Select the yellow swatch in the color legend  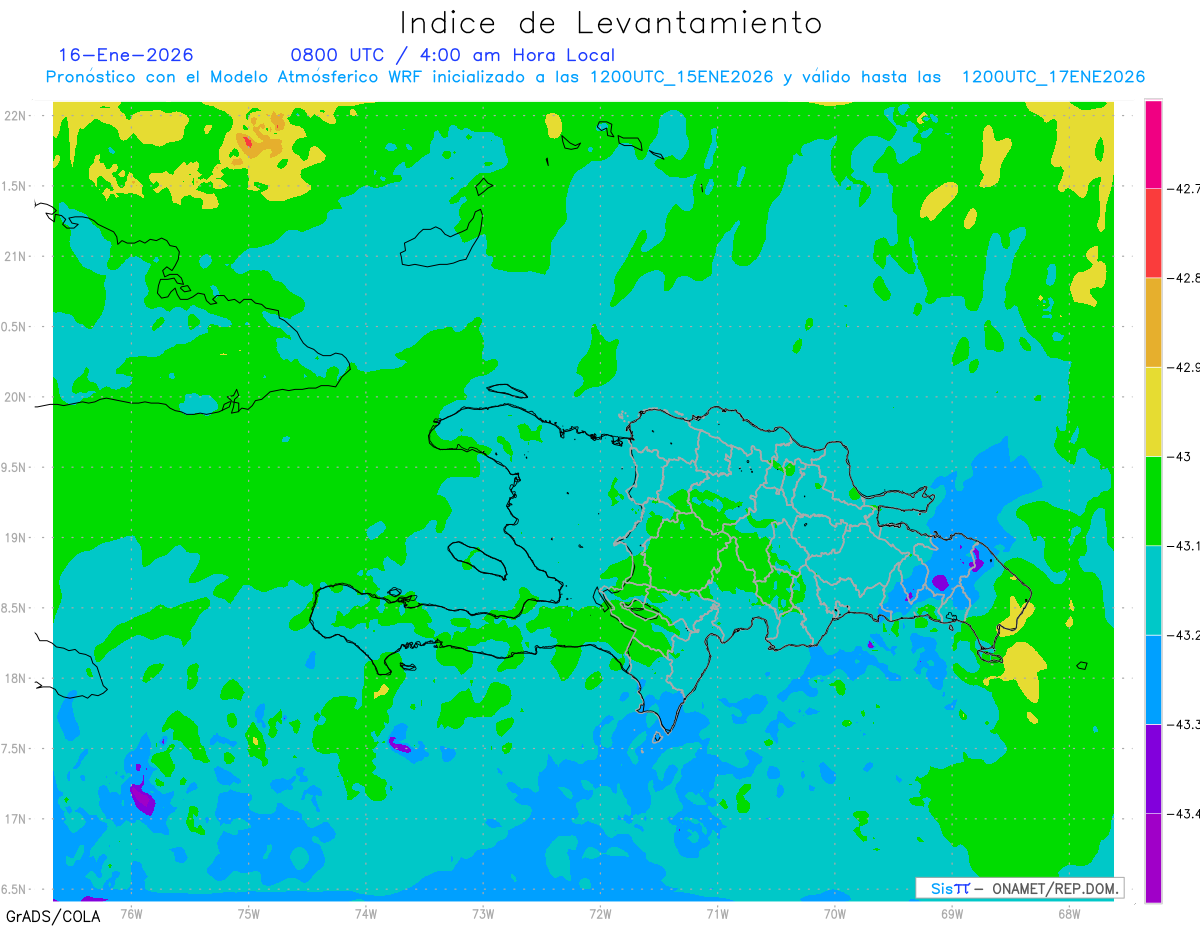1153,411
